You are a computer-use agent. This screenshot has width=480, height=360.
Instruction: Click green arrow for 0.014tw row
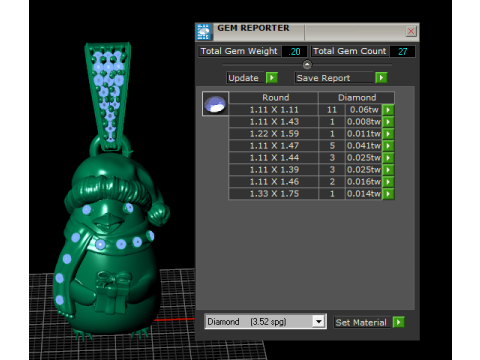(388, 194)
